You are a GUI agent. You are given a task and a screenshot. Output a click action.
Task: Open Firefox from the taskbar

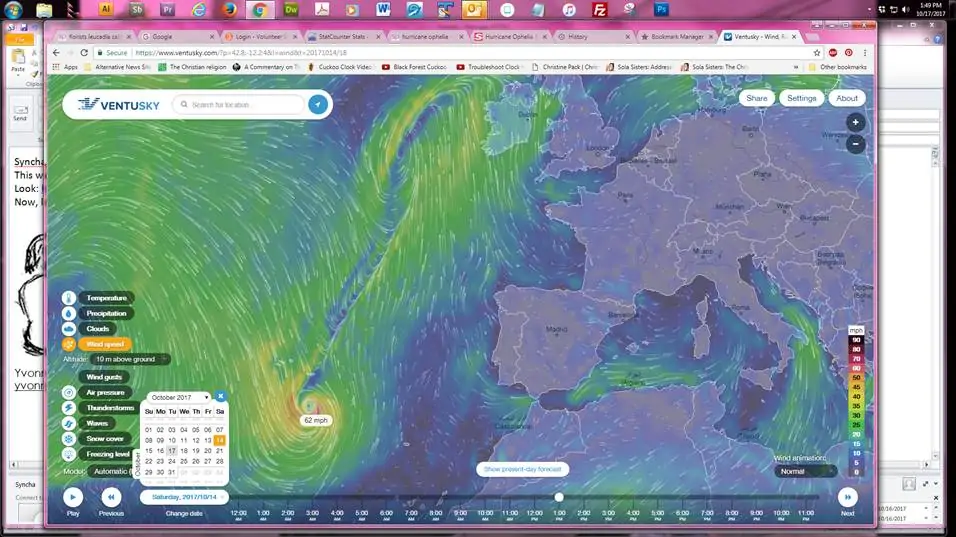point(229,9)
